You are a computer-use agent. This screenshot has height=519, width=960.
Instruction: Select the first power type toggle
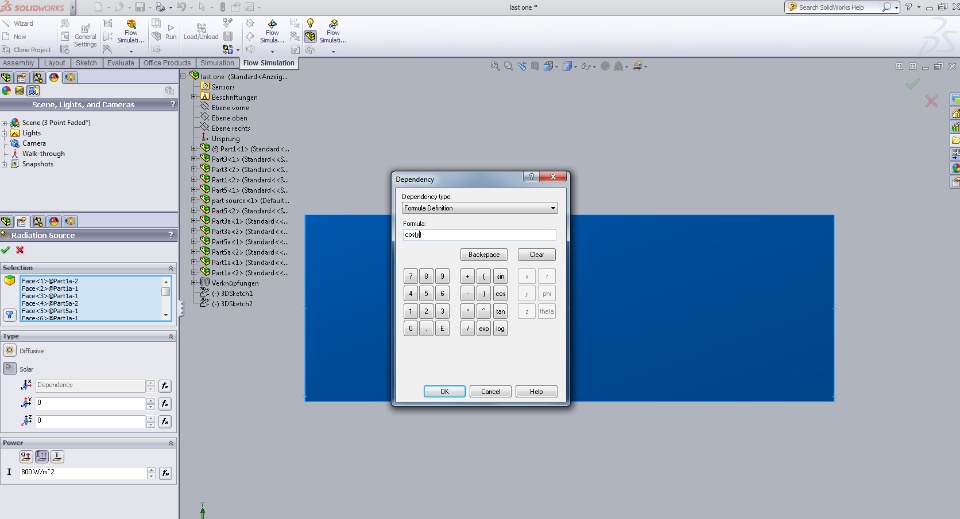[26, 457]
